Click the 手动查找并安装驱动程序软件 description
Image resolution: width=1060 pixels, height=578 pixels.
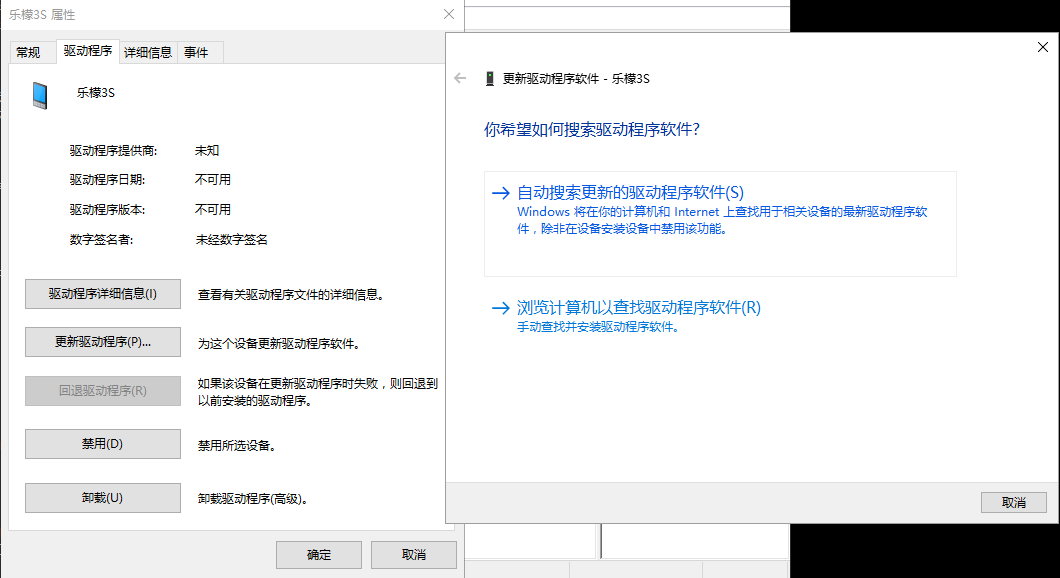[x=598, y=327]
